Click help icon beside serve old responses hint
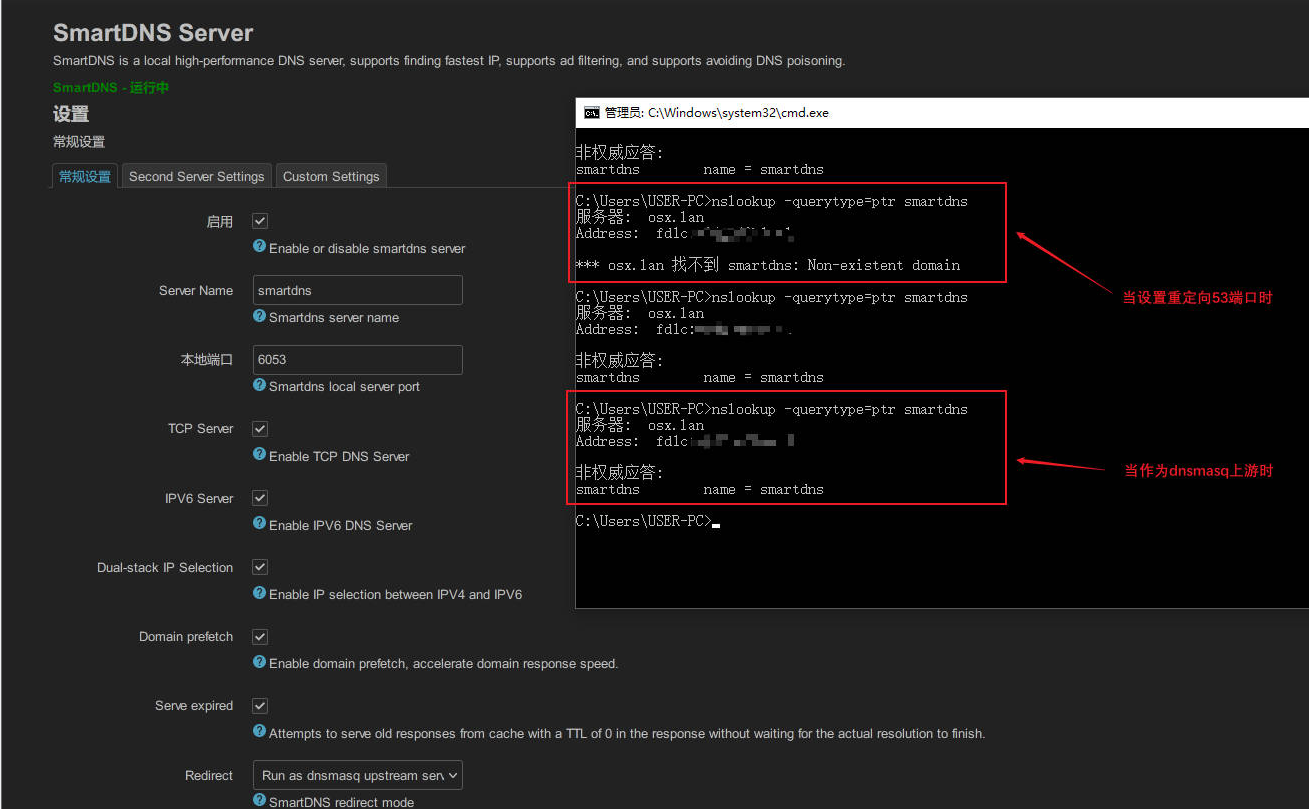 [x=260, y=731]
